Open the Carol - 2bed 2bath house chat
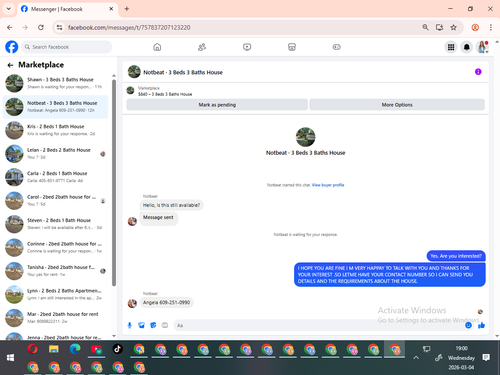This screenshot has width=500, height=375. pyautogui.click(x=55, y=200)
